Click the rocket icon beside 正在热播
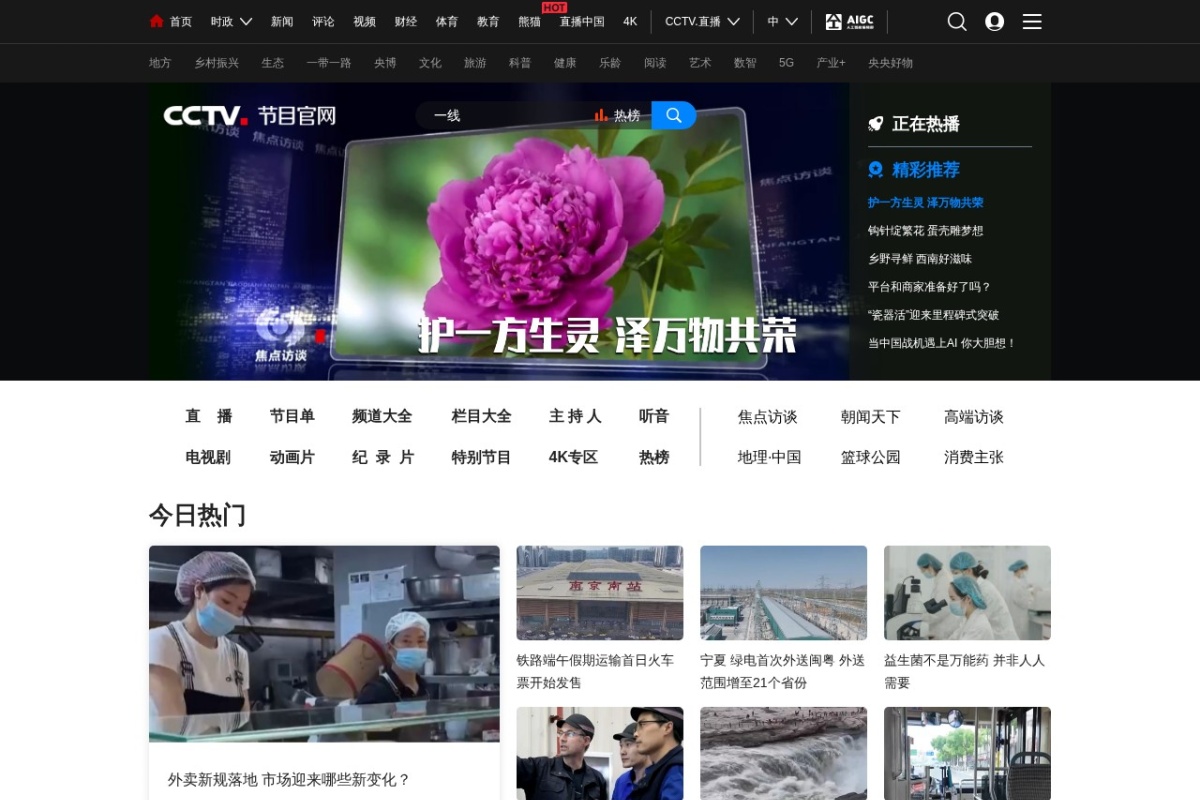The height and width of the screenshot is (800, 1200). click(876, 124)
